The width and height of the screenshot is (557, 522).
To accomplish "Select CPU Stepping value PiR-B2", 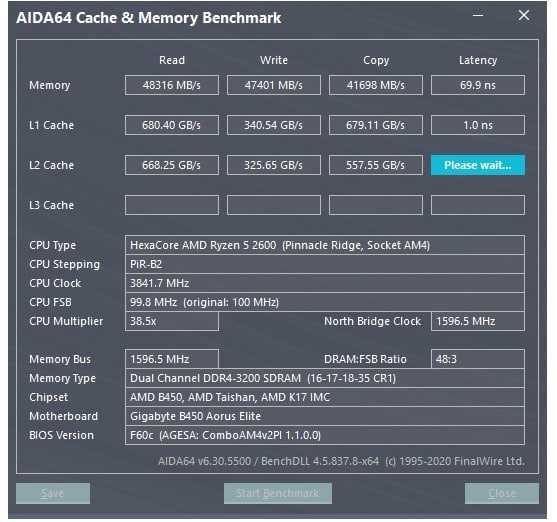I will point(325,264).
